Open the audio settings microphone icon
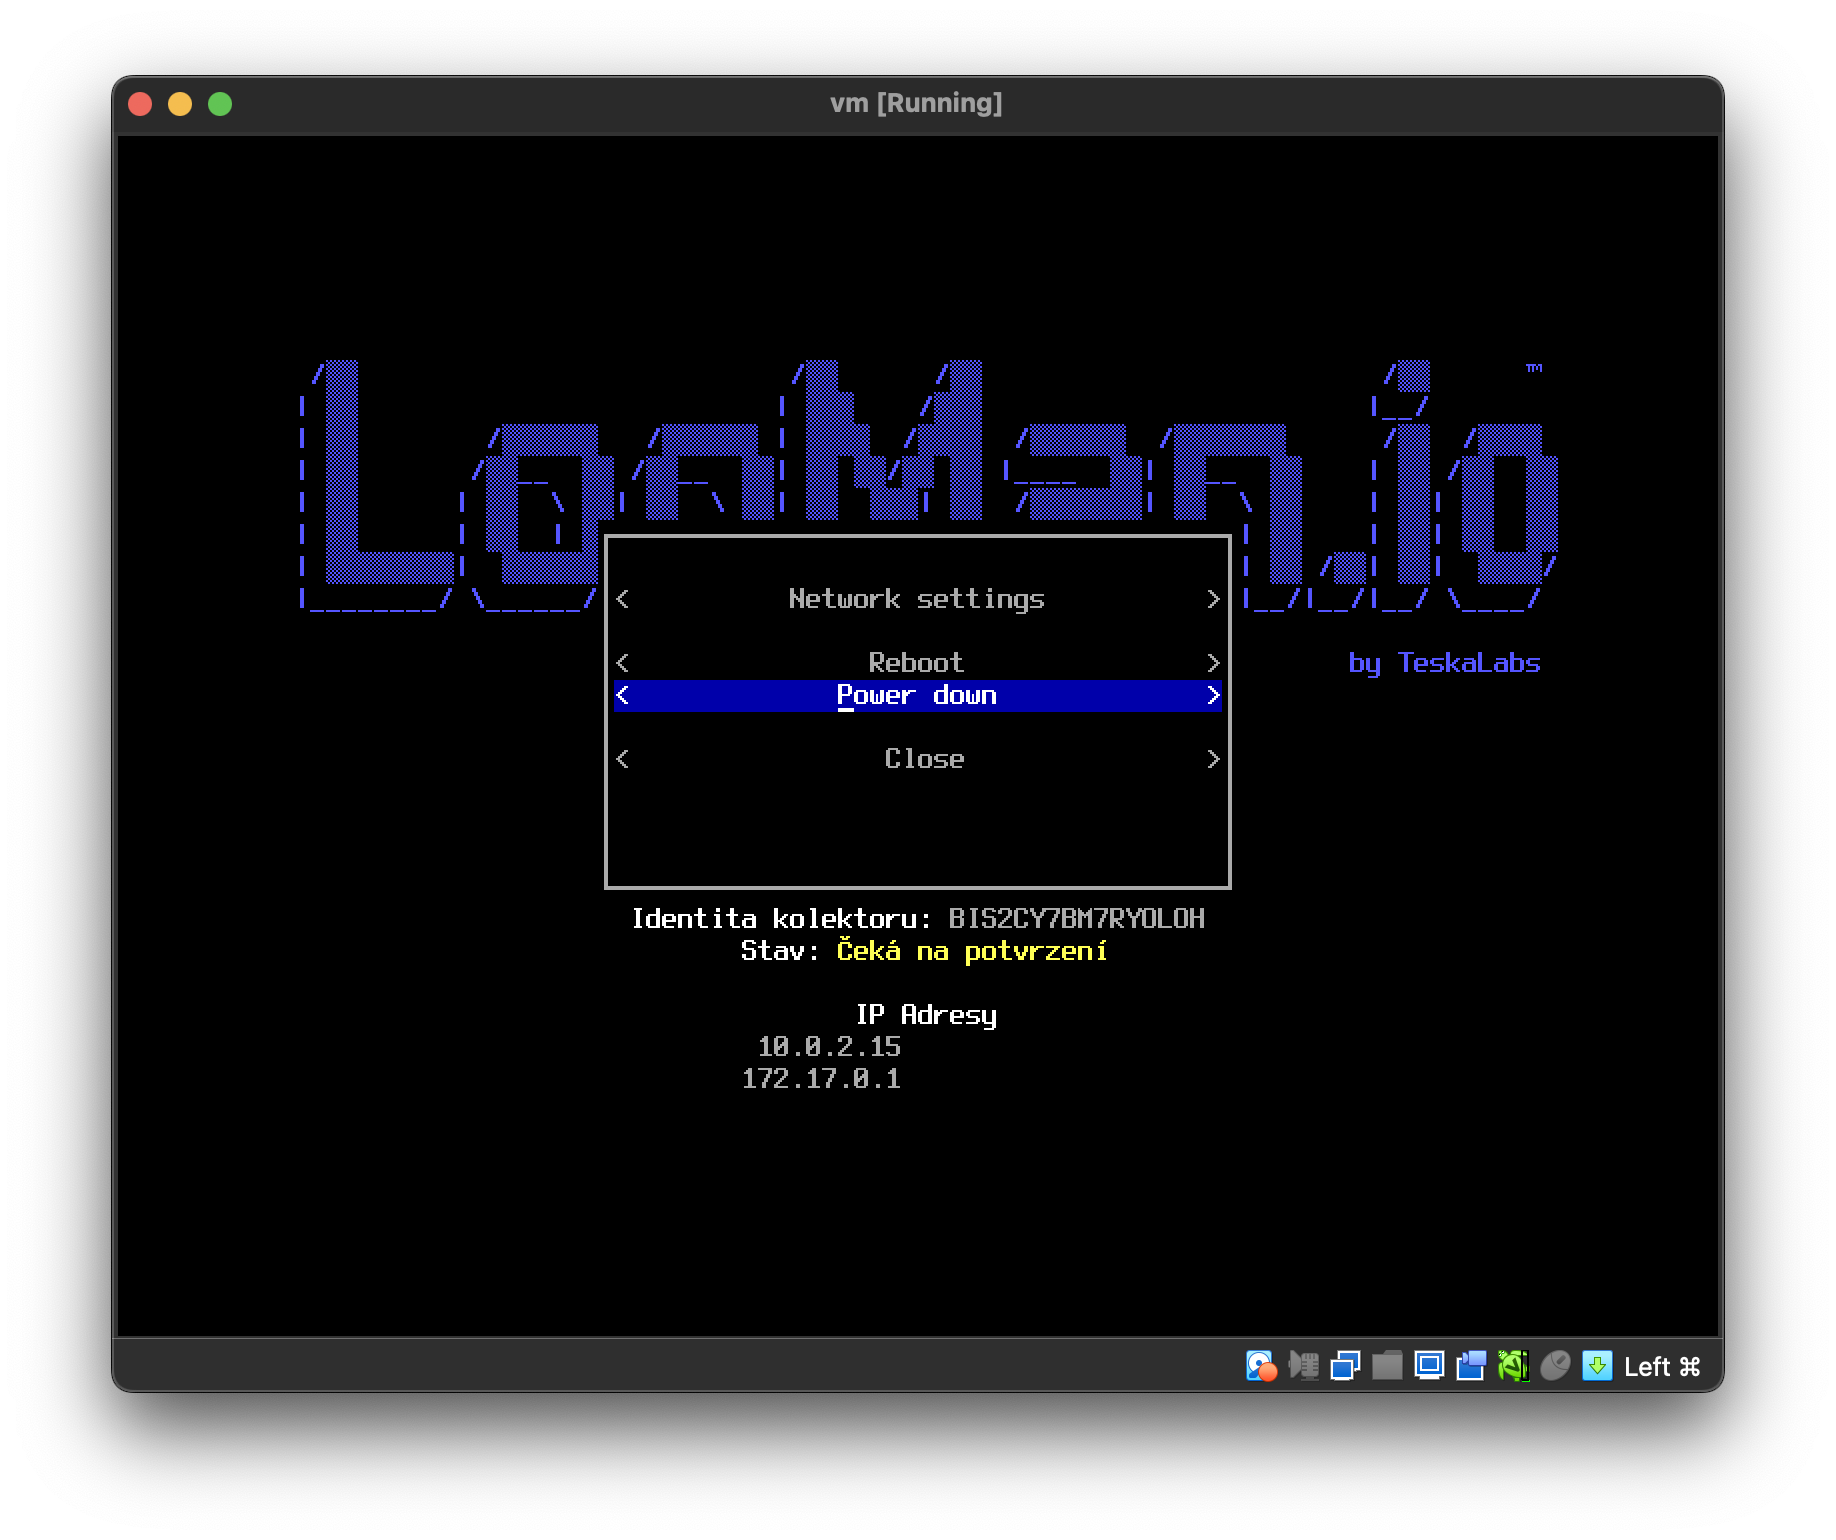Screen dimensions: 1836x1540 pos(1303,1366)
